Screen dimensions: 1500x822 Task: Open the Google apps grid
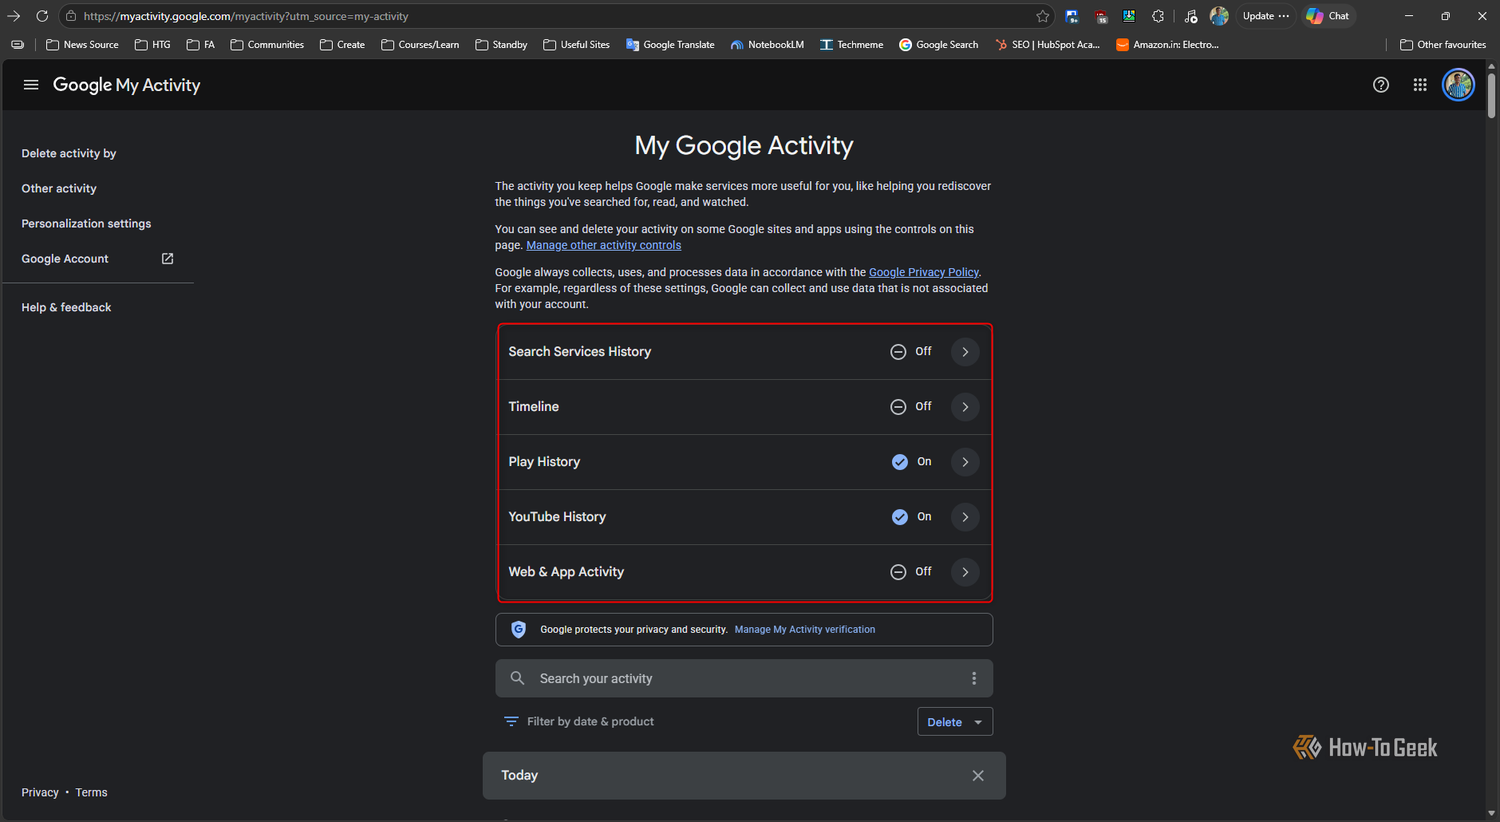point(1420,85)
